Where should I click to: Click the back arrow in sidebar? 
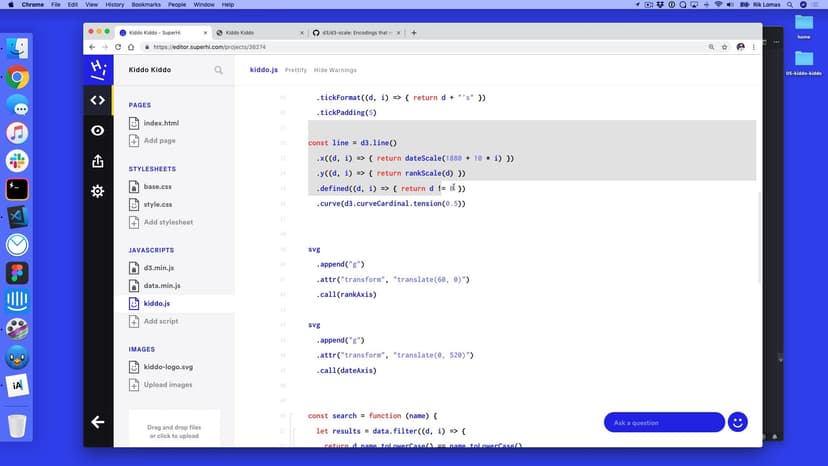click(97, 422)
